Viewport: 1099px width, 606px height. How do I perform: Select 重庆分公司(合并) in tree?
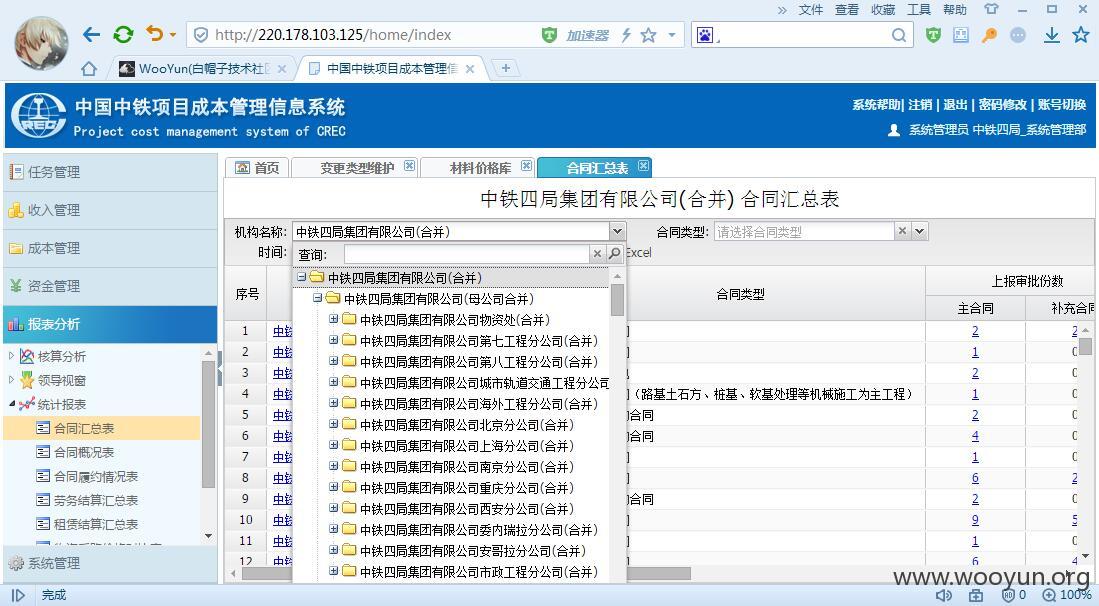(467, 488)
